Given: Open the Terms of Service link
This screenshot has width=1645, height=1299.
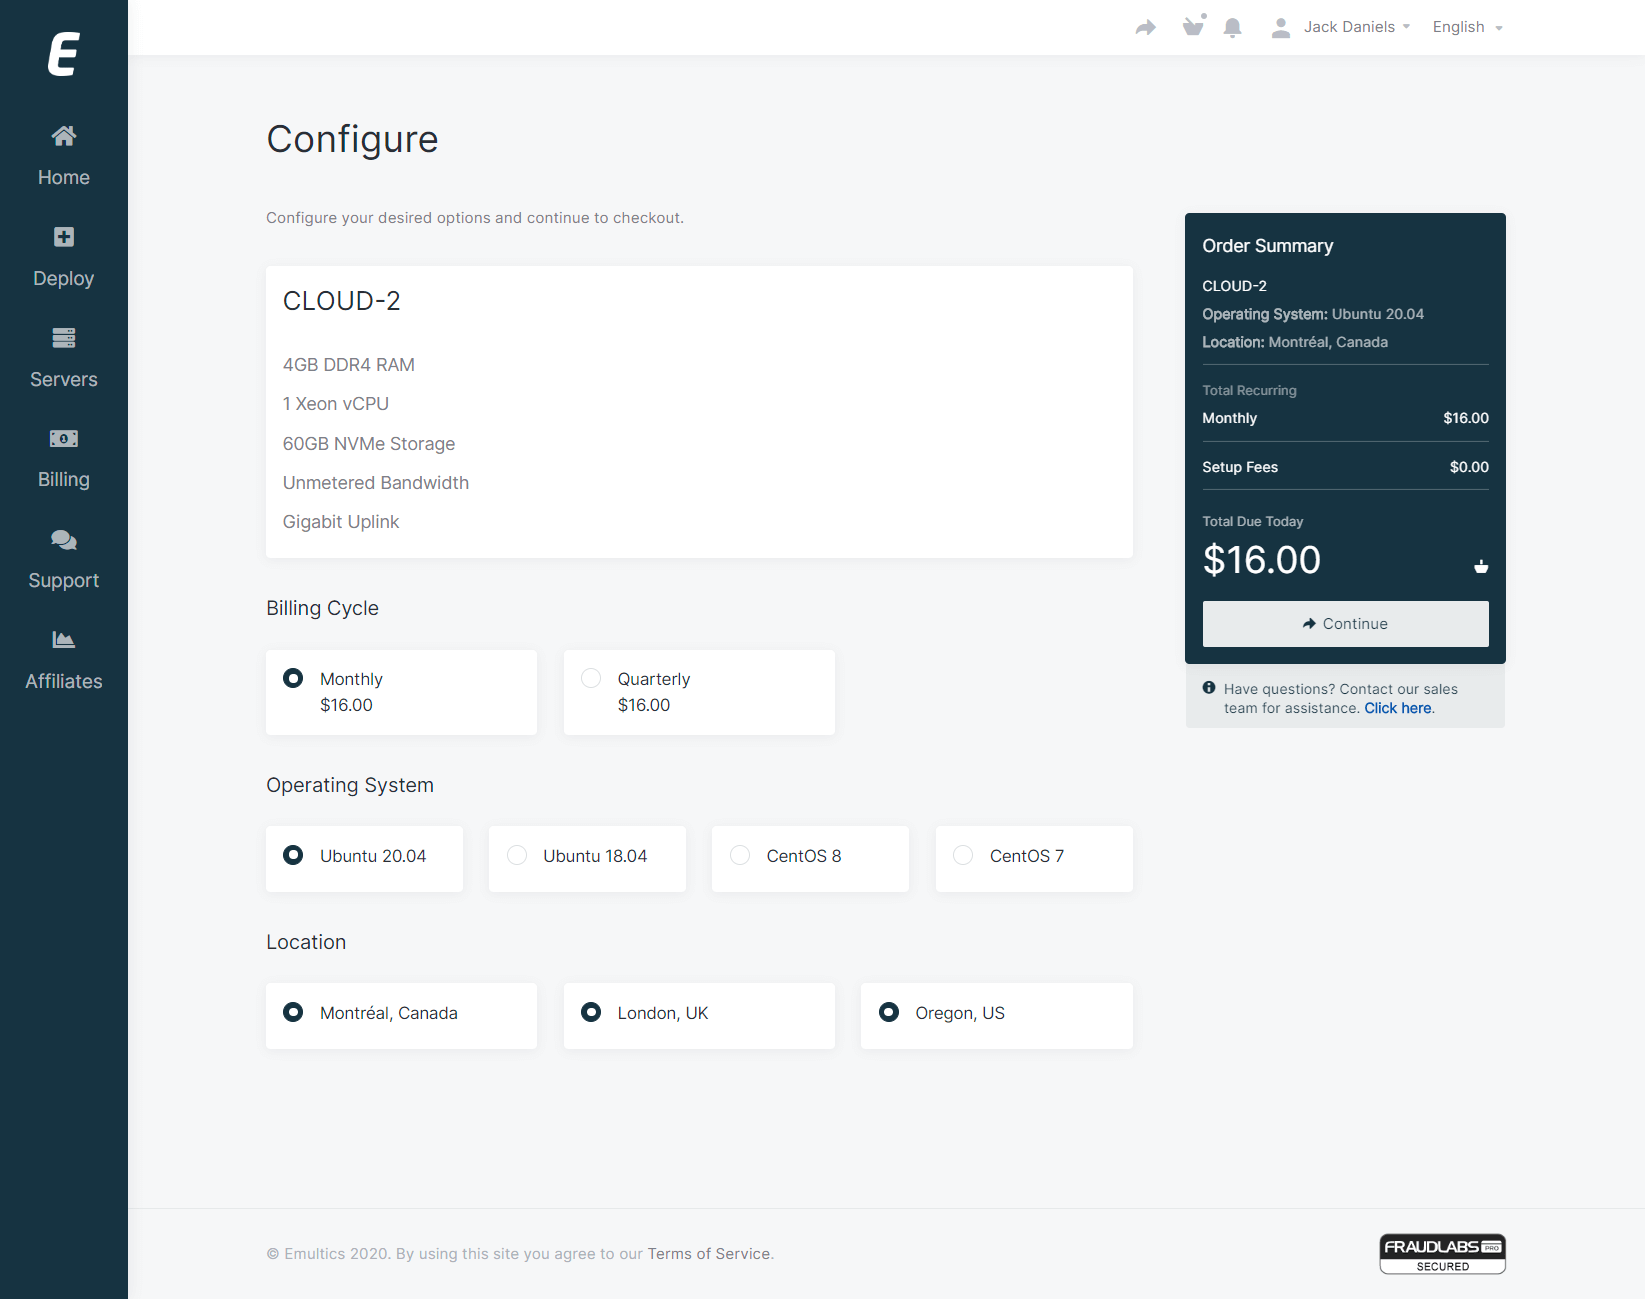Looking at the screenshot, I should (x=708, y=1254).
